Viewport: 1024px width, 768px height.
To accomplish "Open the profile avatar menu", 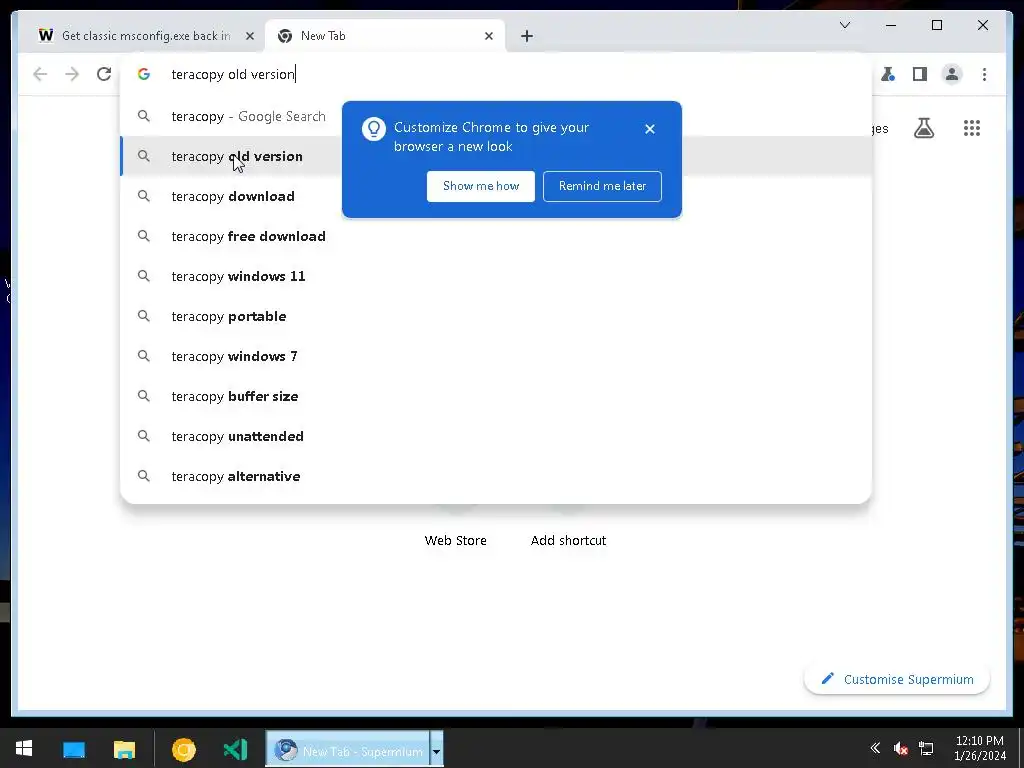I will point(952,74).
